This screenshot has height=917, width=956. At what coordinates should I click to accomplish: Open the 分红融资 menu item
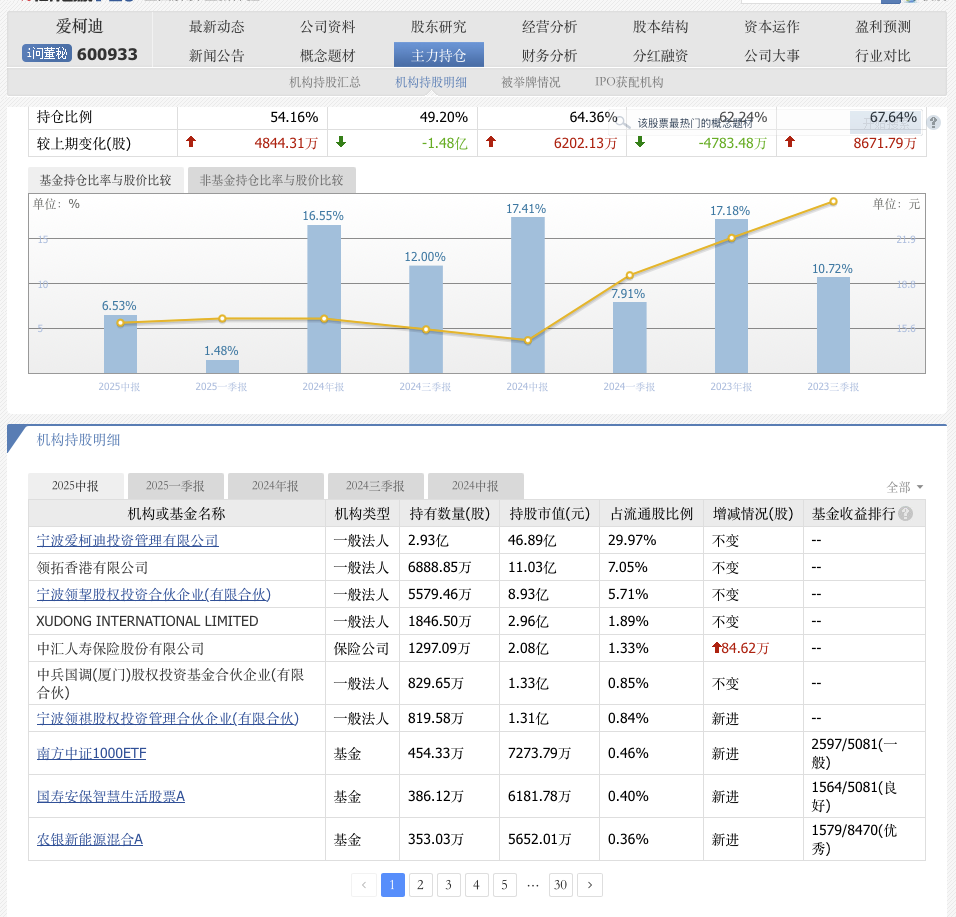coord(660,55)
